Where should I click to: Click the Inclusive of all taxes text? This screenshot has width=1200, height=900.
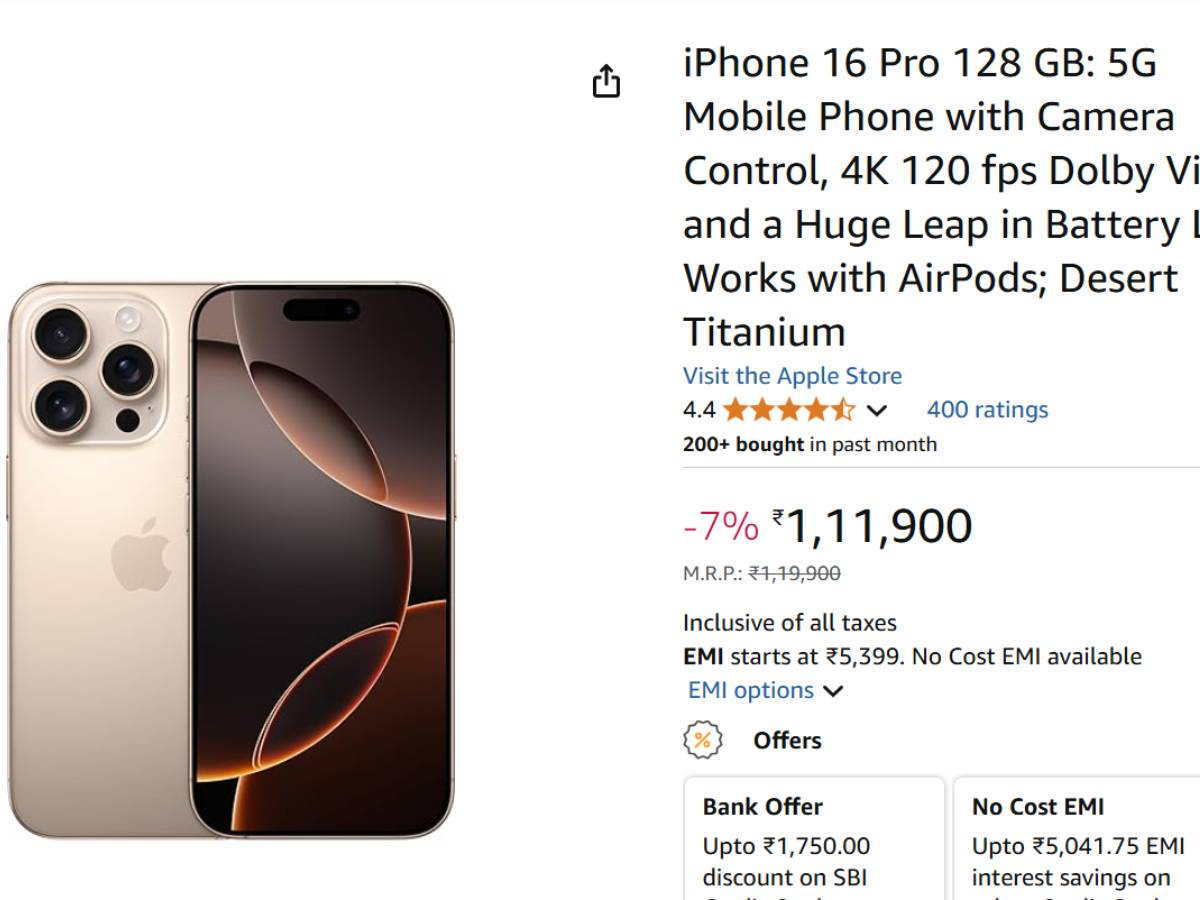click(789, 623)
